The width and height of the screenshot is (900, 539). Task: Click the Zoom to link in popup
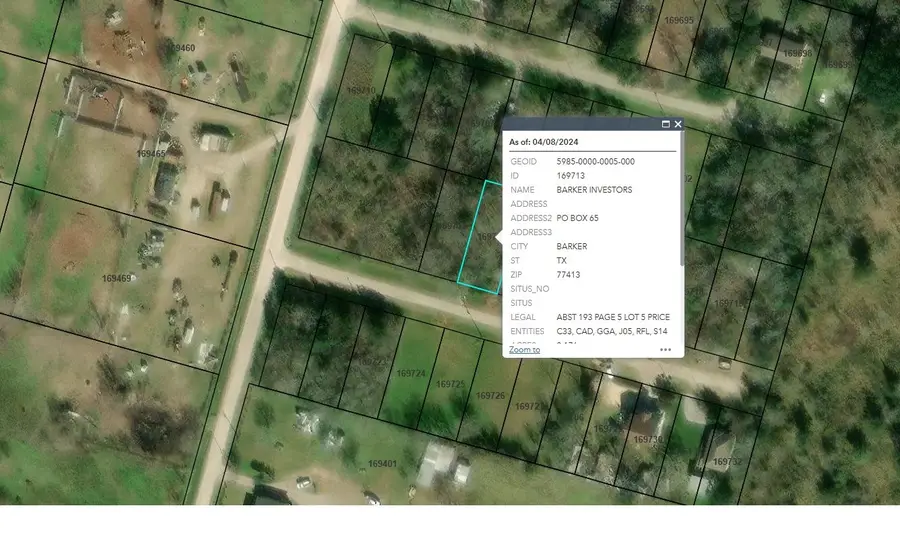[x=524, y=349]
